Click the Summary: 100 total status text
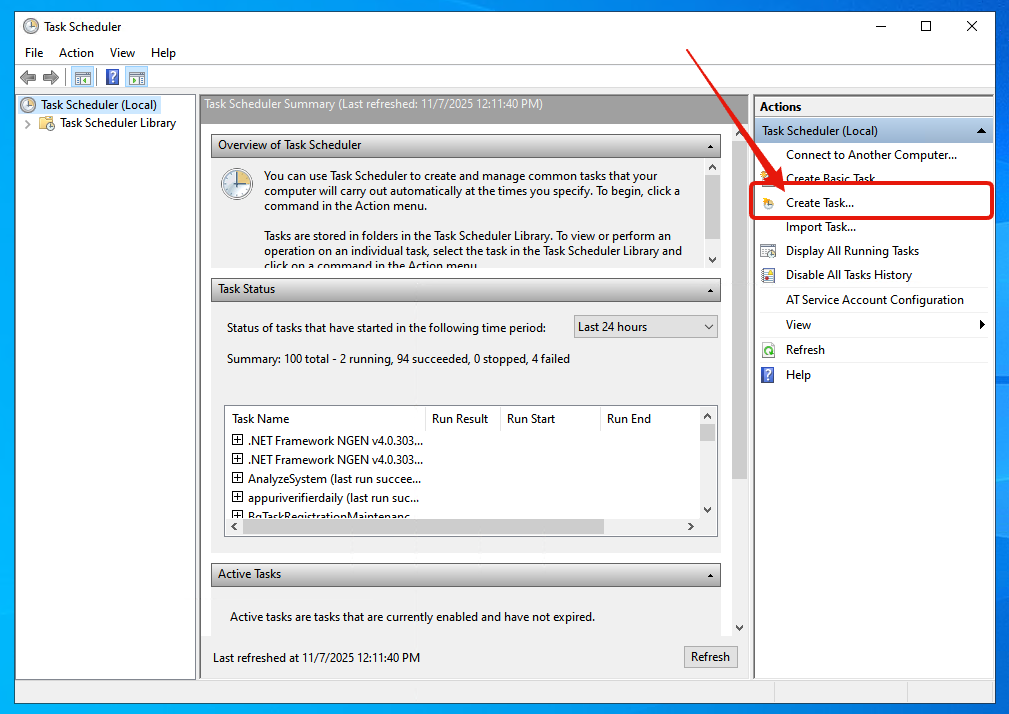Viewport: 1009px width, 714px height. pyautogui.click(x=398, y=359)
